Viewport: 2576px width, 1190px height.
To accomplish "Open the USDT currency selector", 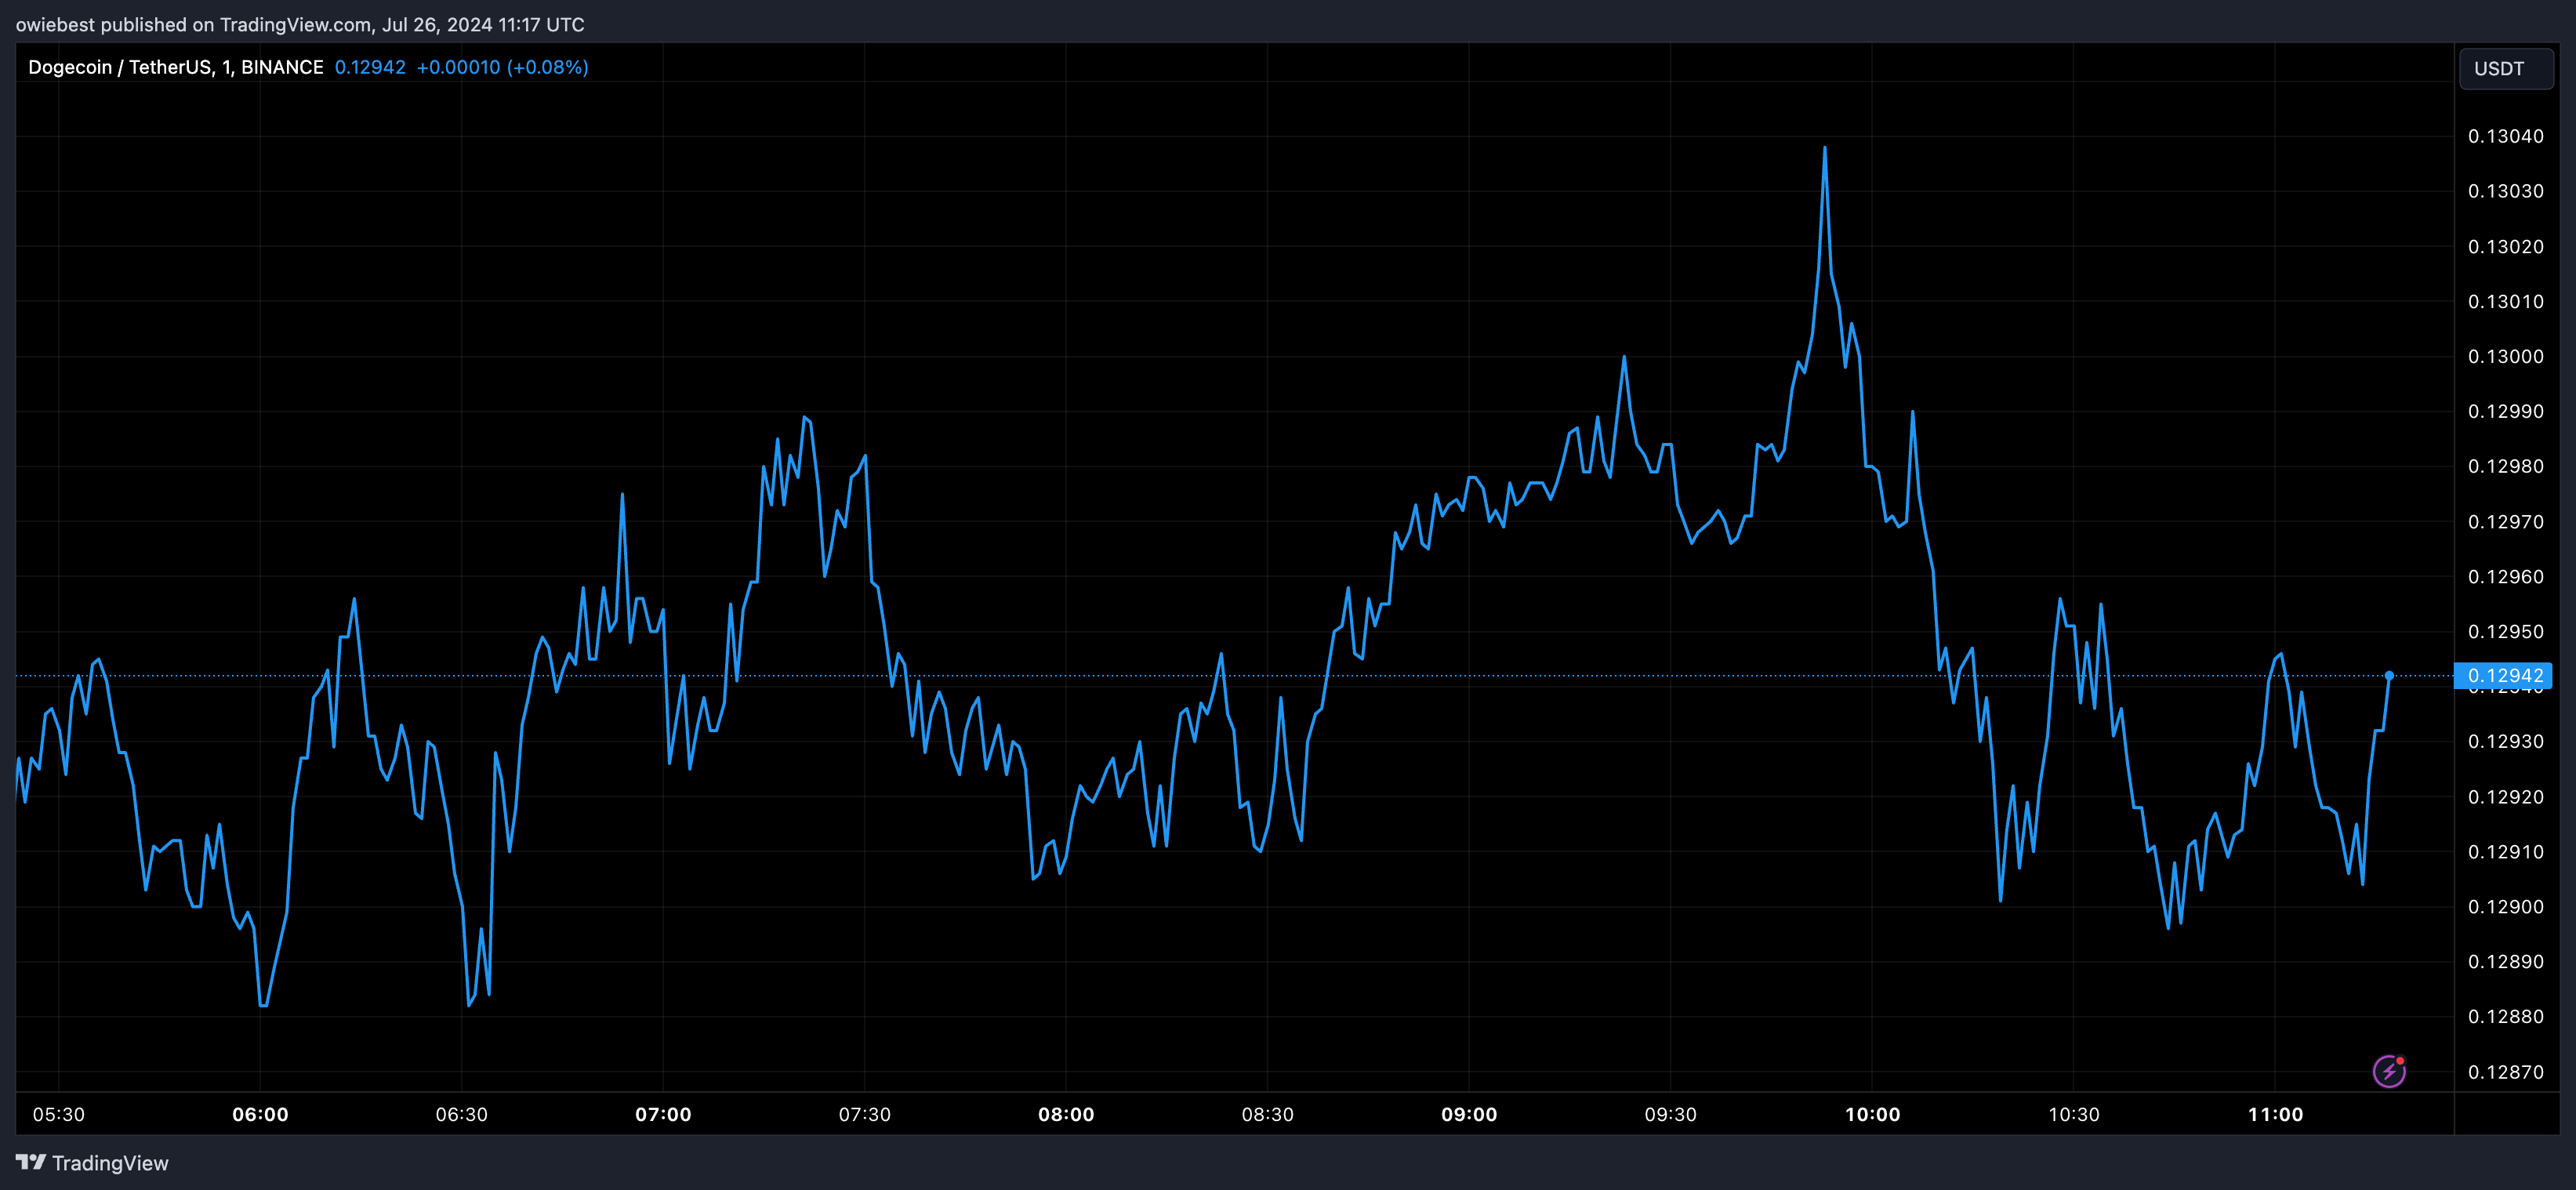I will point(2505,68).
